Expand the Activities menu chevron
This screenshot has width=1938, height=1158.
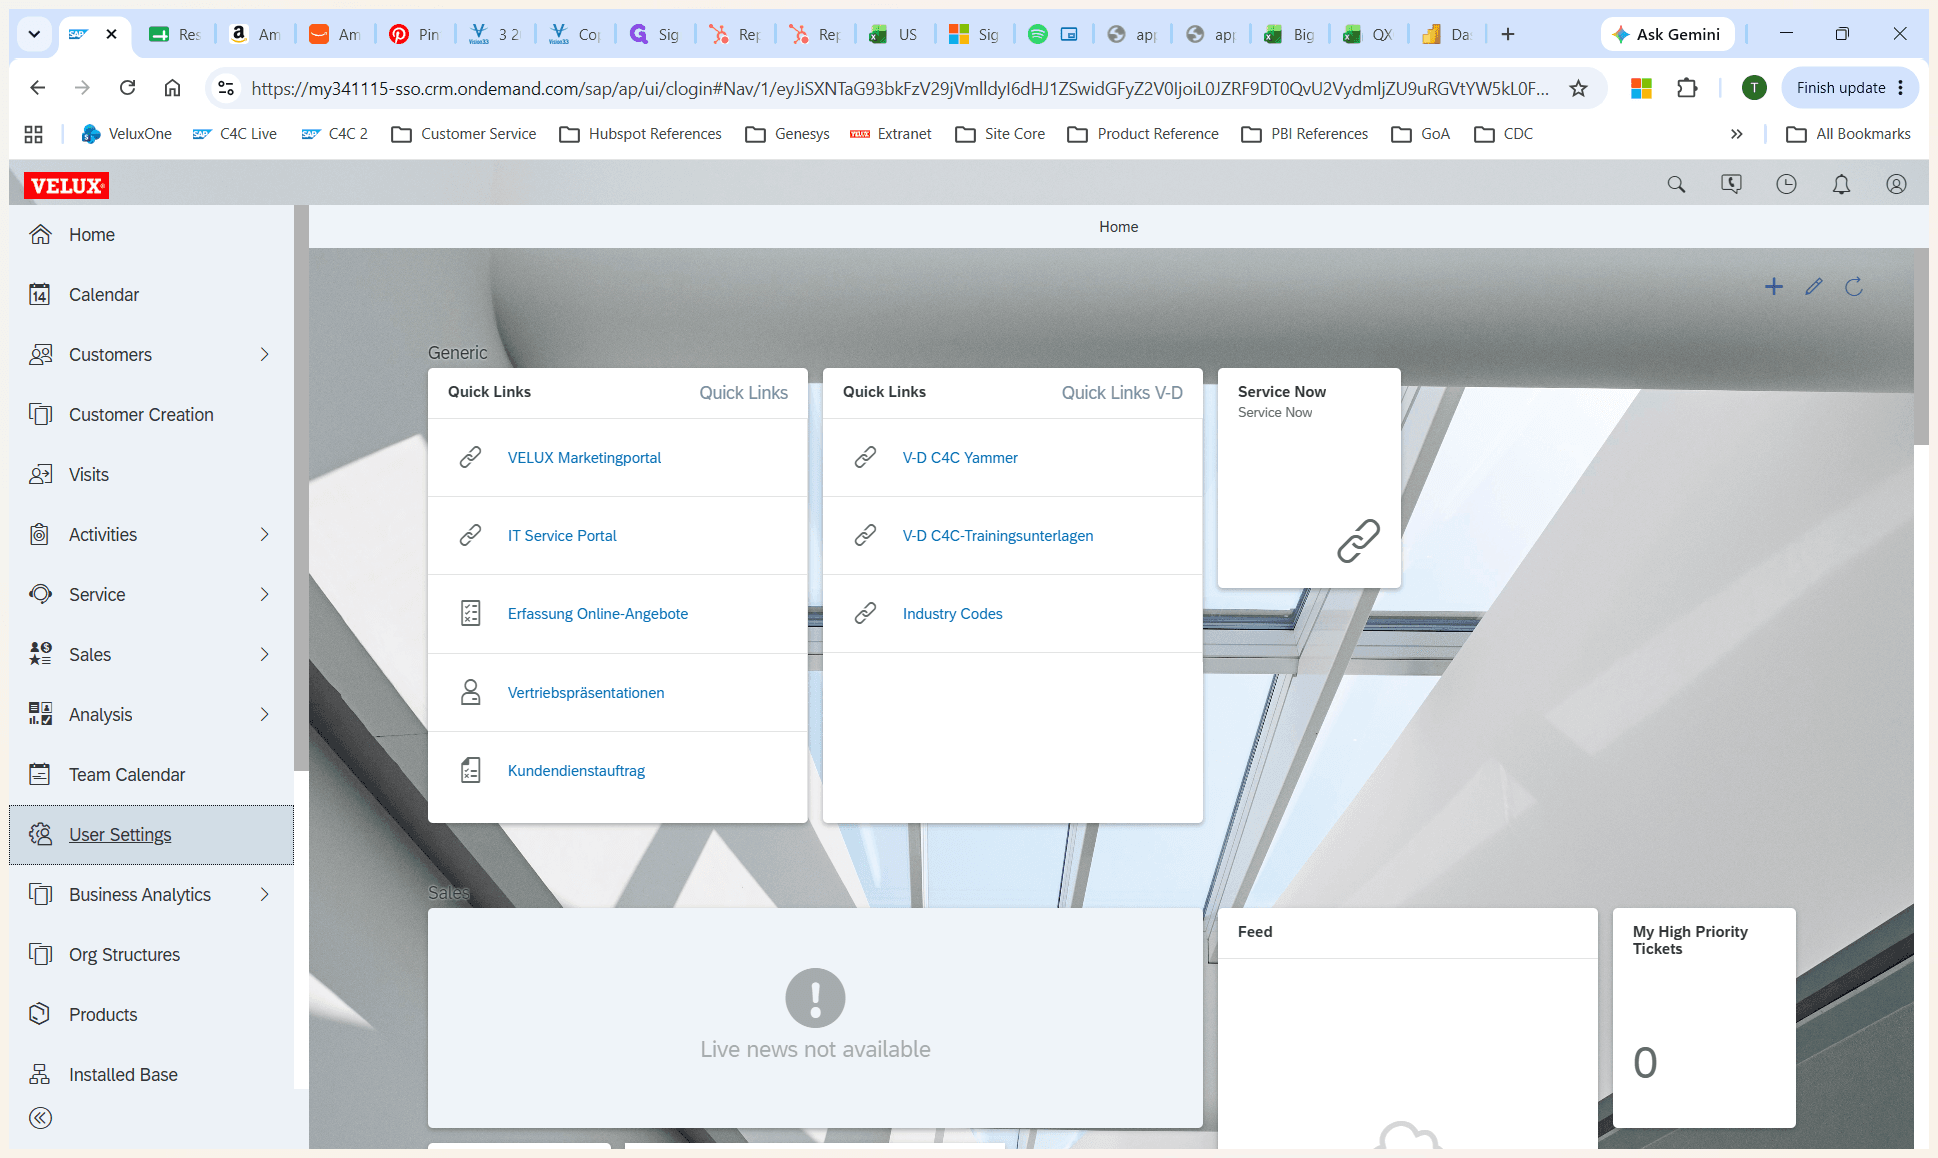click(x=265, y=534)
